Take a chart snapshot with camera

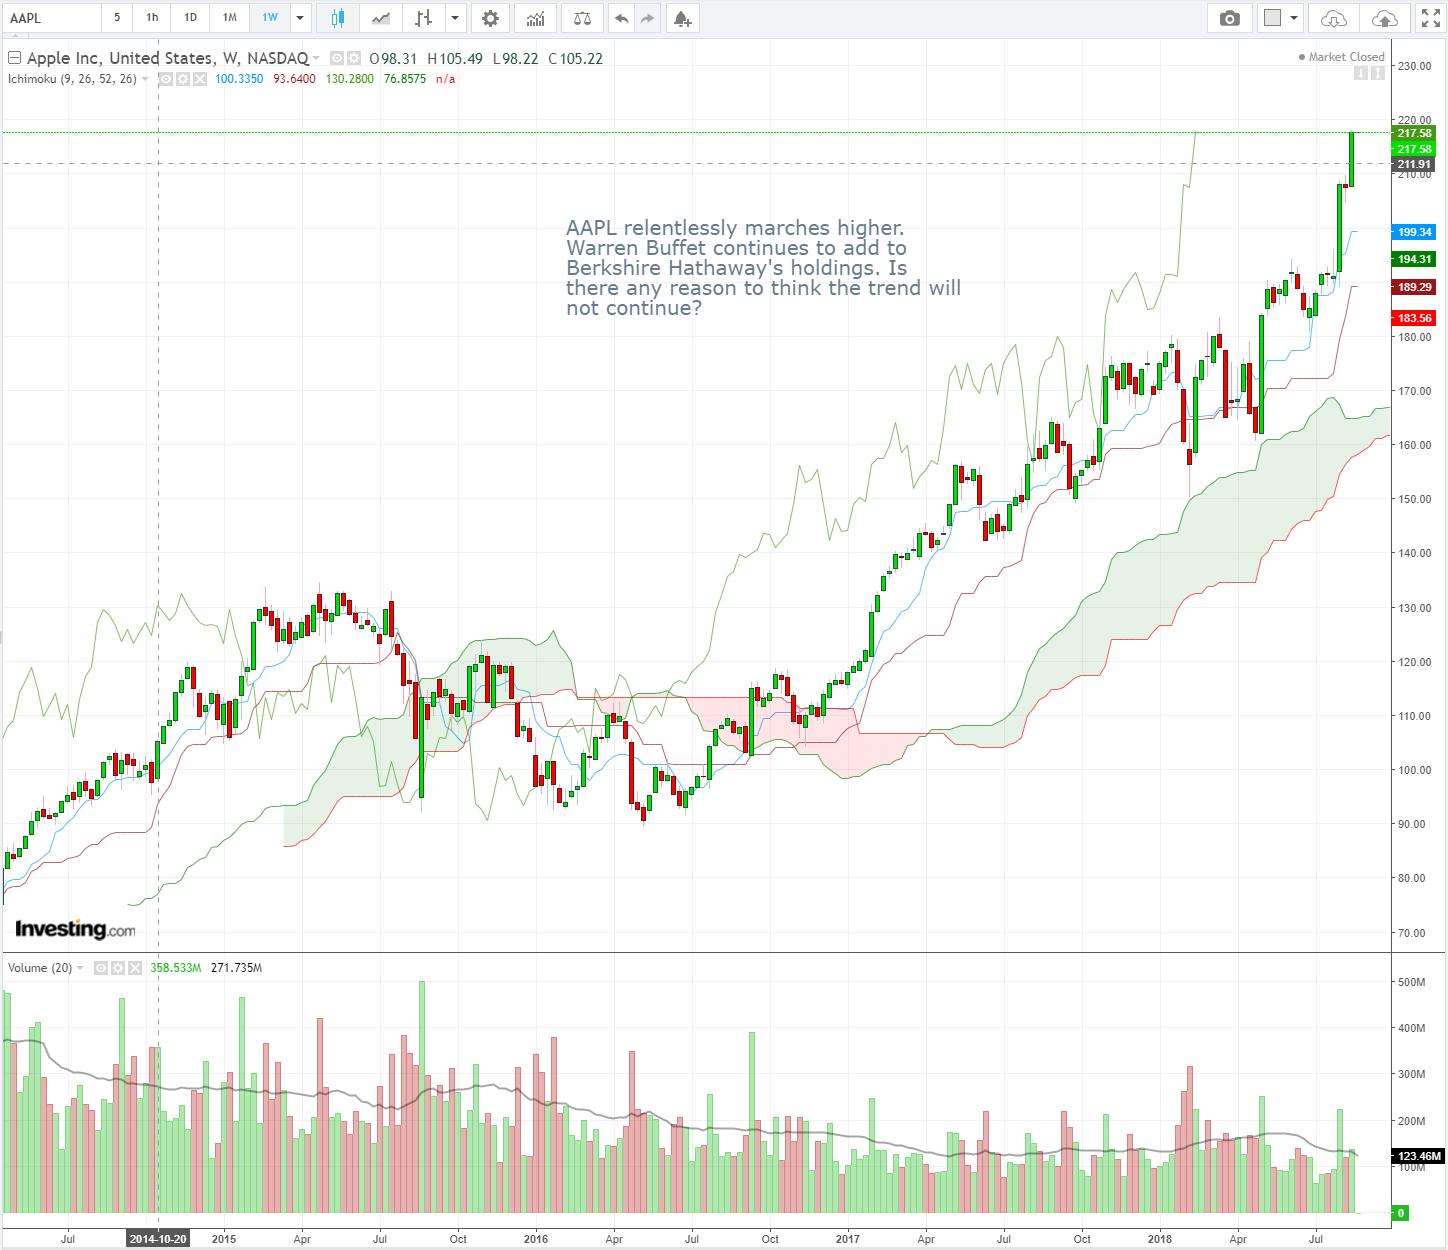pyautogui.click(x=1230, y=18)
